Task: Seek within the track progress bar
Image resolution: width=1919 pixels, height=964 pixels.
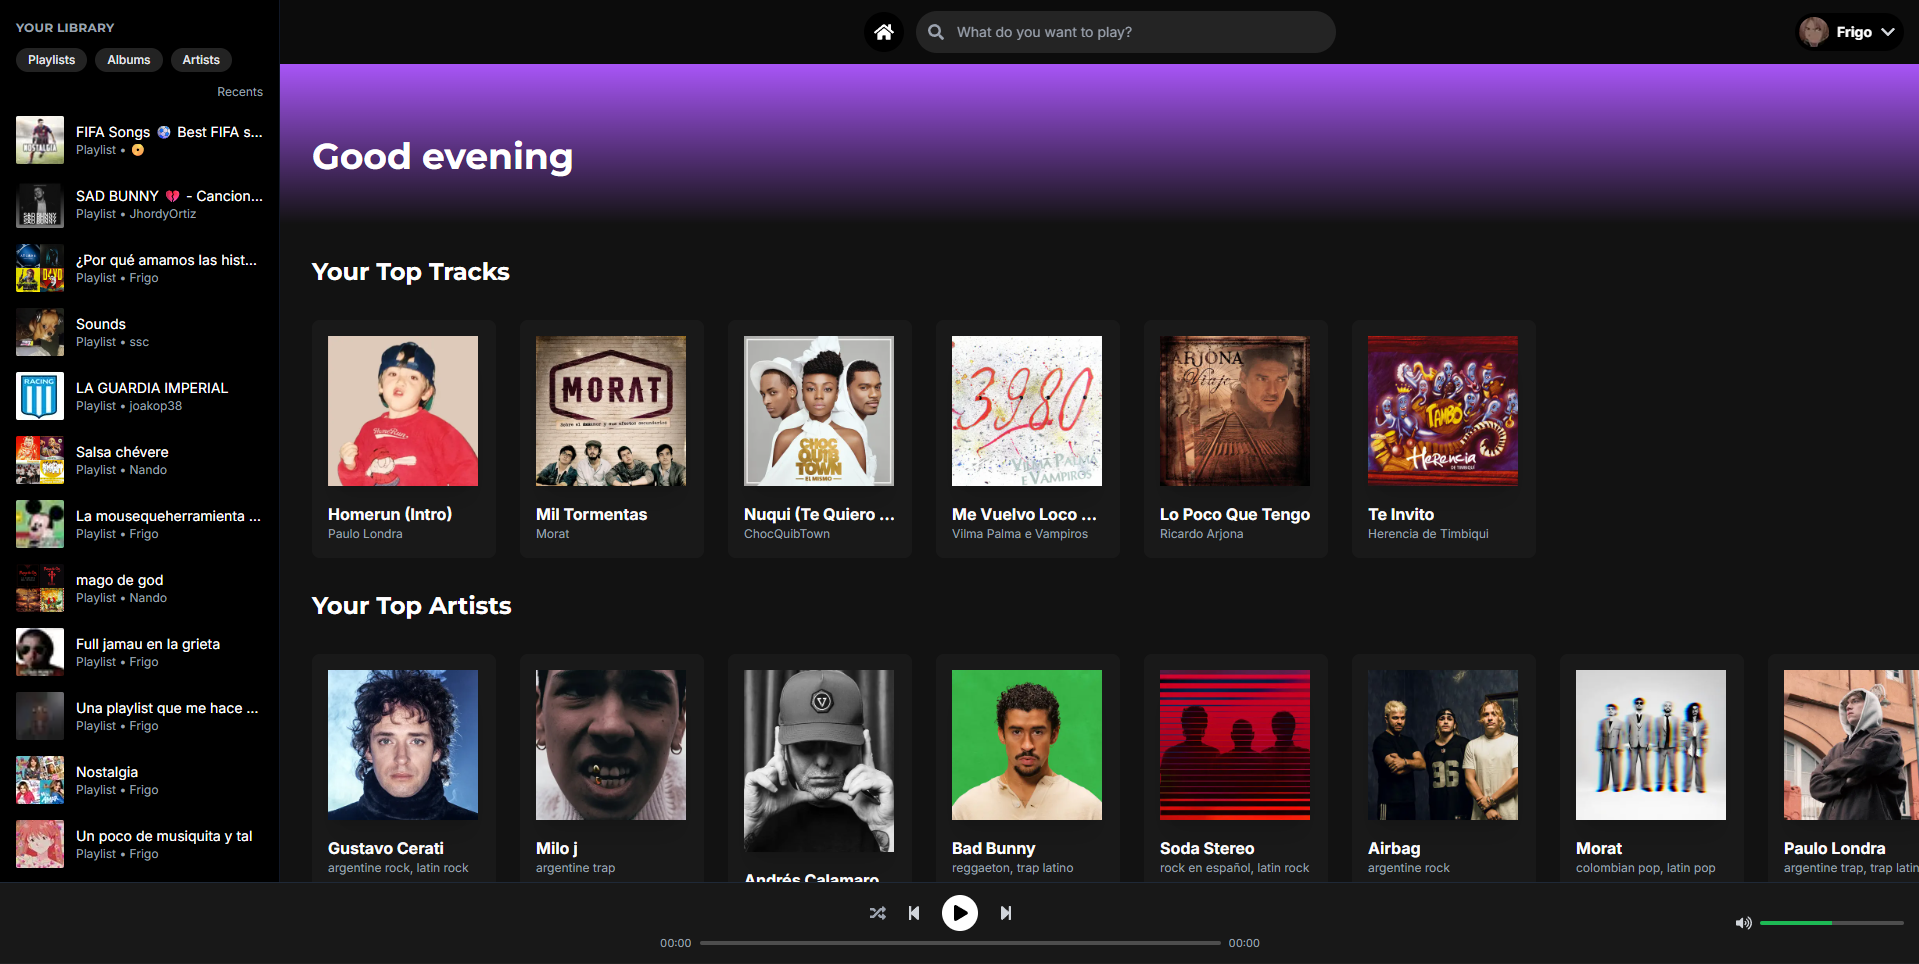Action: (x=960, y=943)
